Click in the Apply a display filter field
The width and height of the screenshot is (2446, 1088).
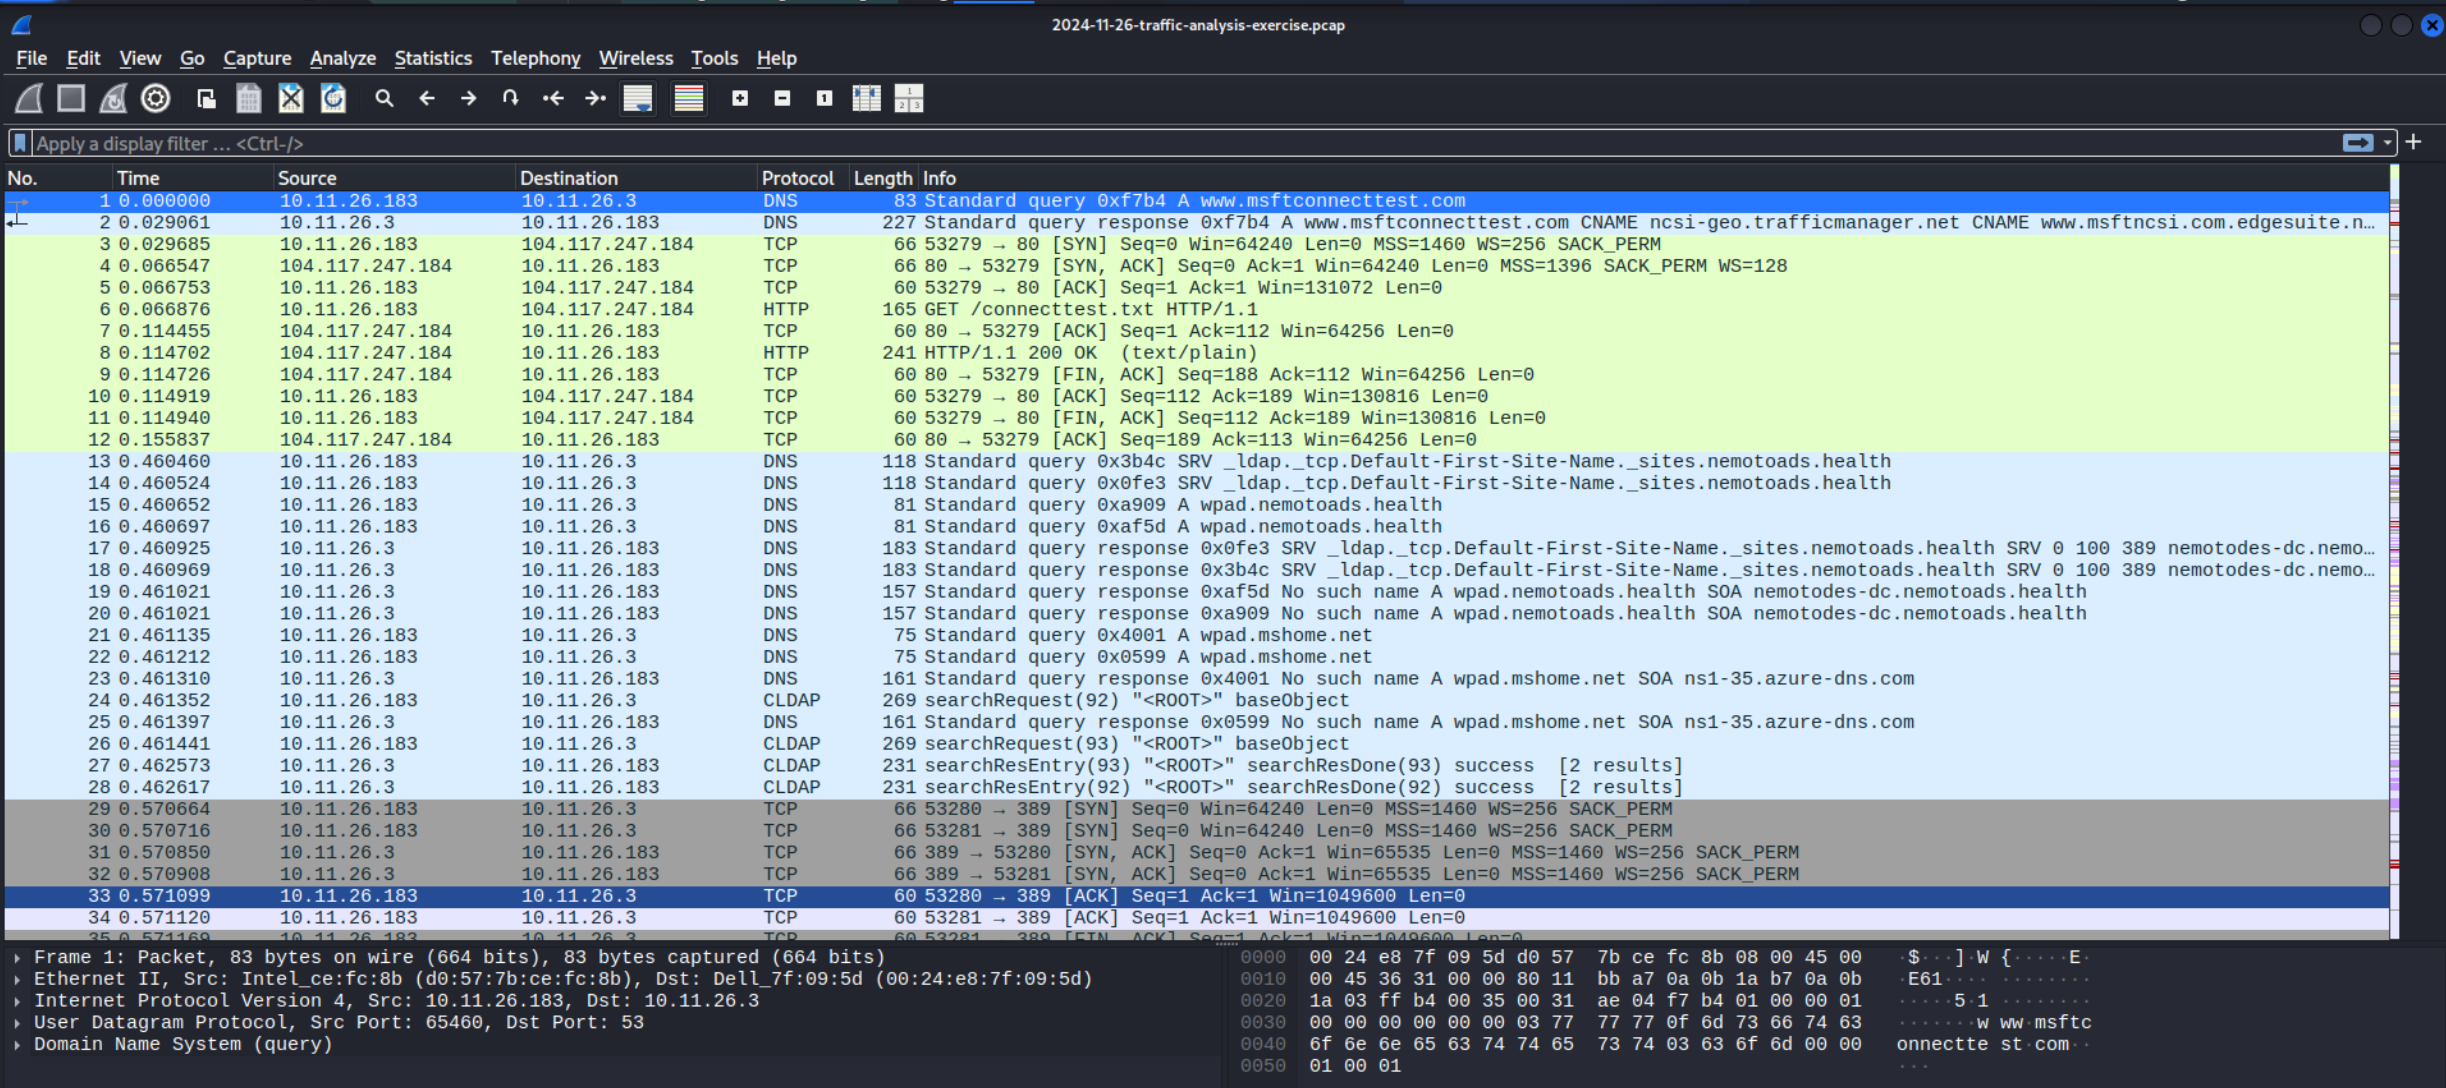[1100, 143]
